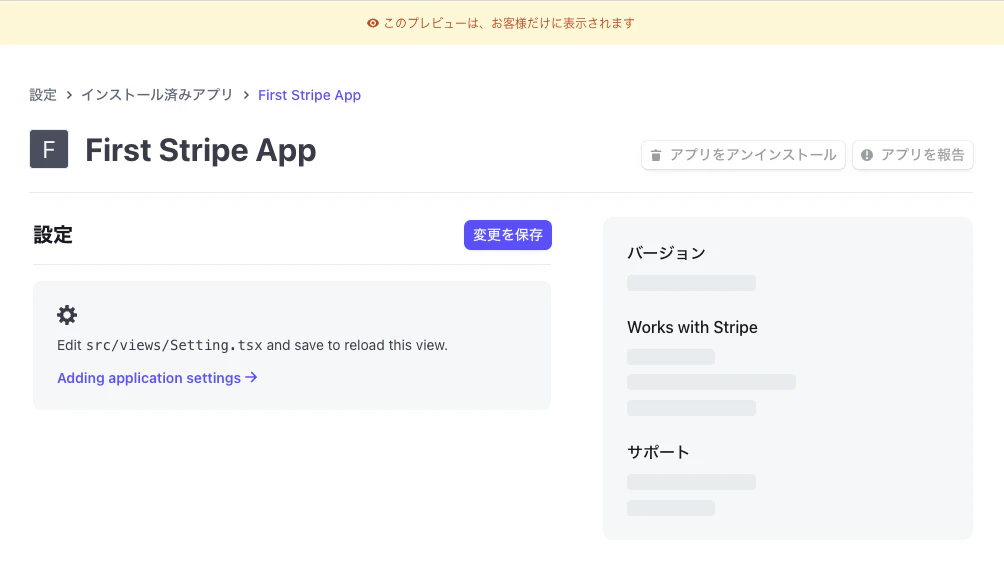Save changes with 変更を保存 button
This screenshot has width=1004, height=577.
click(x=508, y=235)
